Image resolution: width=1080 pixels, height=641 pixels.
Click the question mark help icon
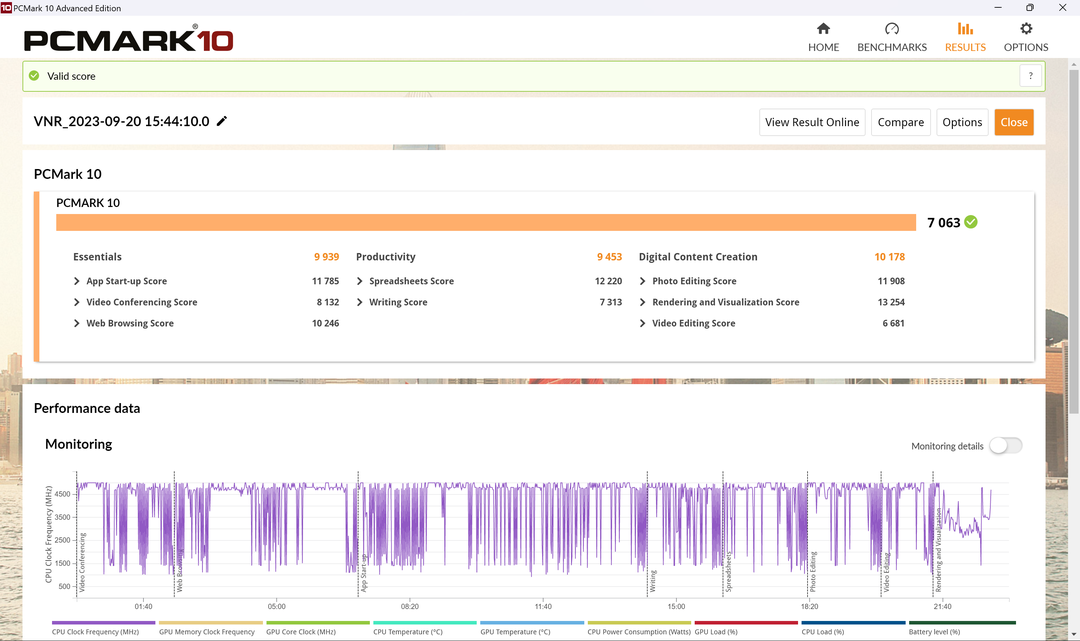tap(1030, 76)
